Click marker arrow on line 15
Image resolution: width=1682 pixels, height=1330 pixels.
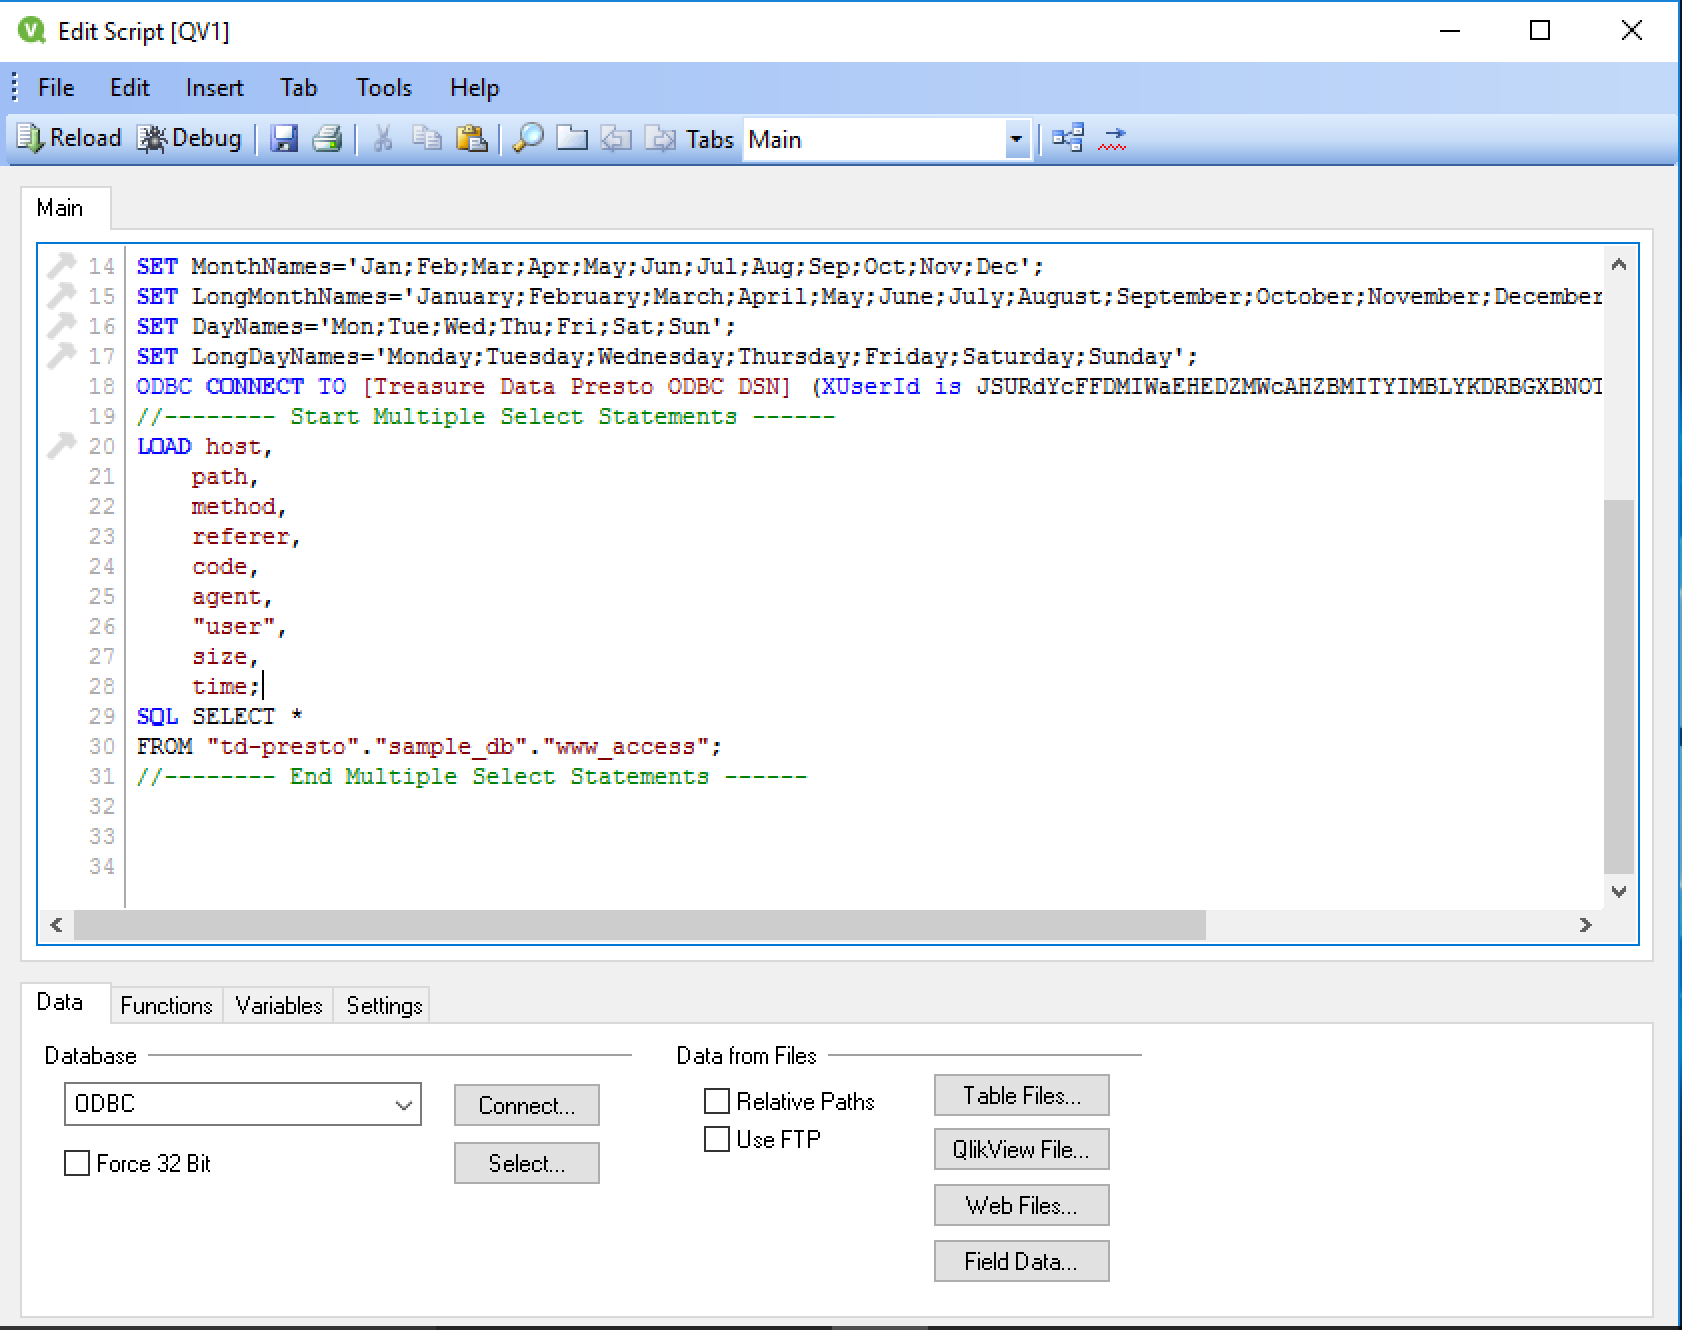(62, 295)
